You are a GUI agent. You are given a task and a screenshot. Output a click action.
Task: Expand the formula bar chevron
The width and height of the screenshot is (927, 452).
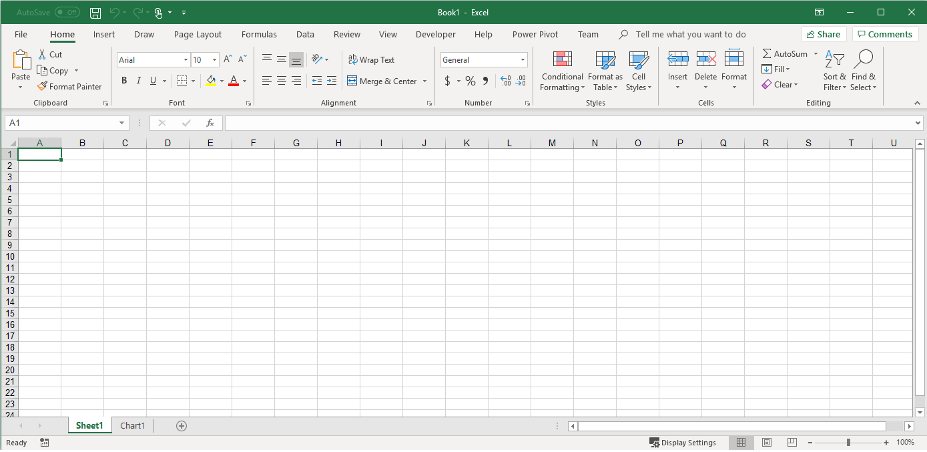tap(918, 123)
